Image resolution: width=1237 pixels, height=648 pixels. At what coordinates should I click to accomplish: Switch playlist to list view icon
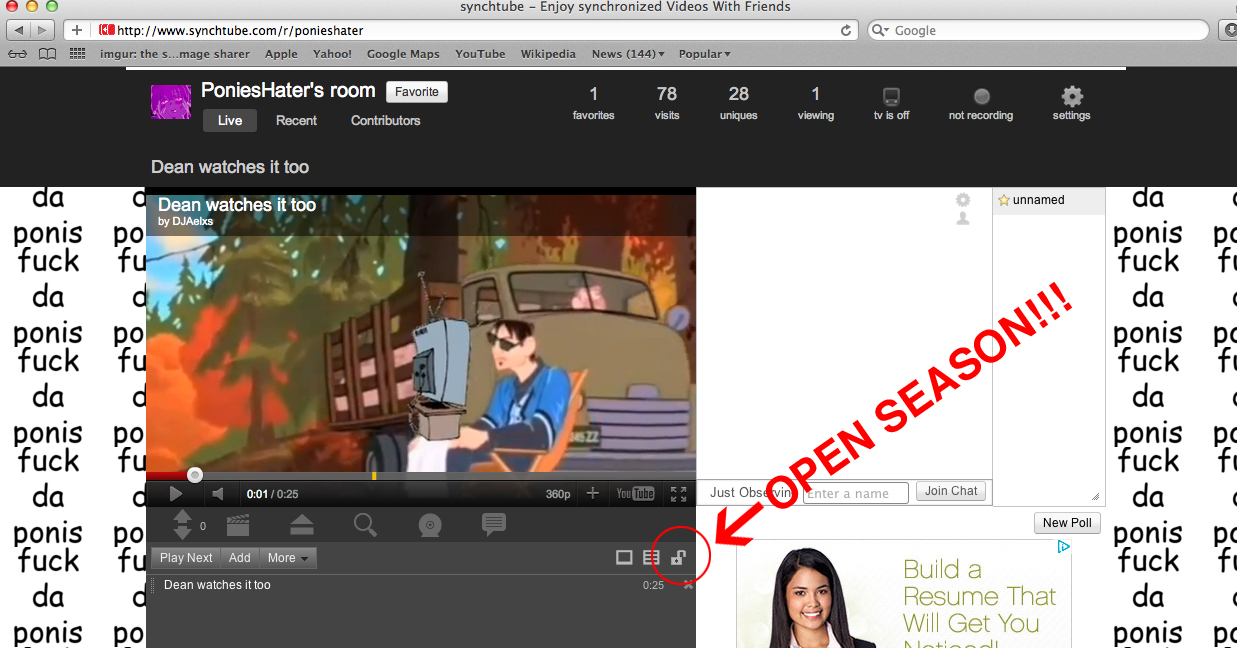(x=651, y=558)
